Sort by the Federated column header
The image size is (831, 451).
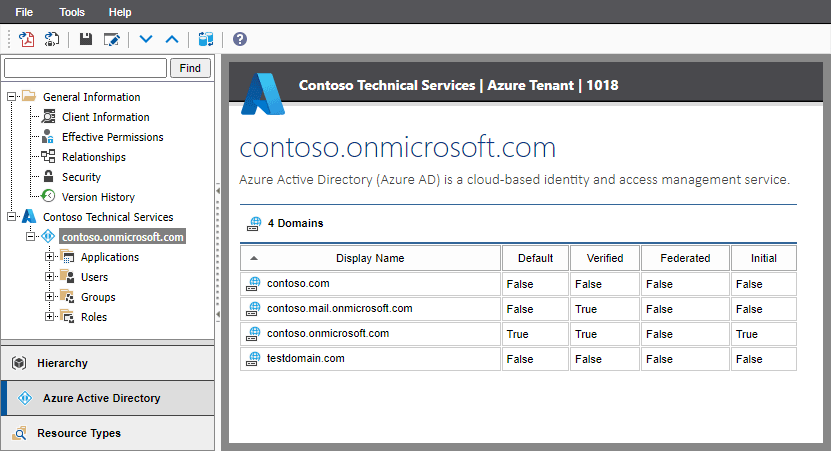(x=685, y=258)
